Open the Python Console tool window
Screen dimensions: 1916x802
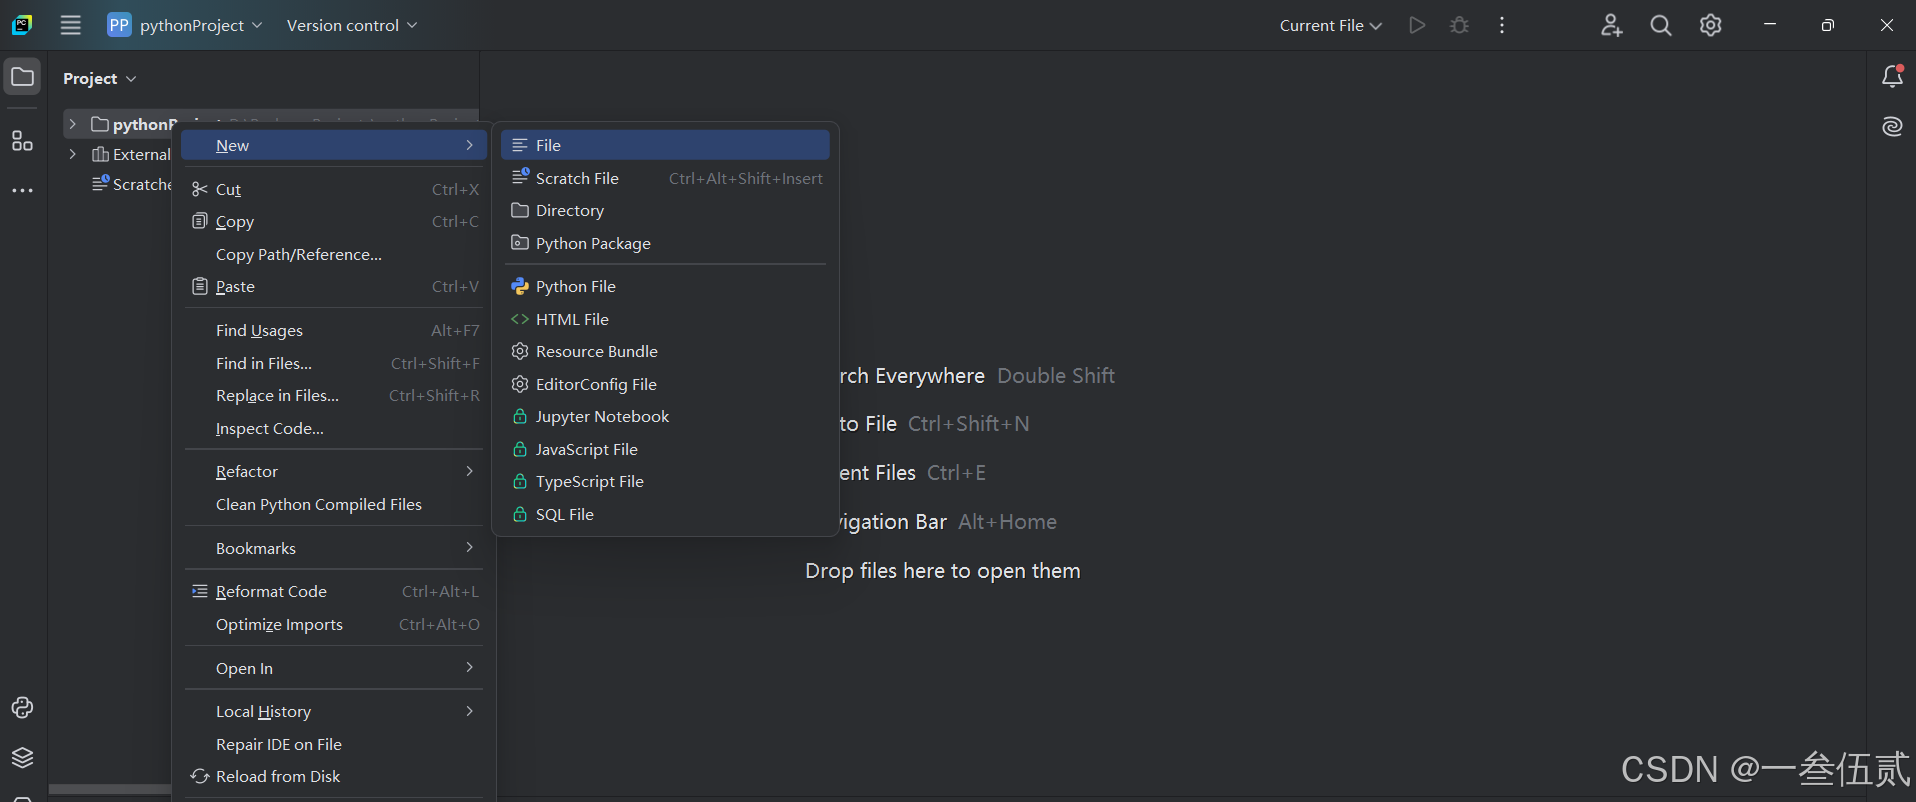pos(22,708)
